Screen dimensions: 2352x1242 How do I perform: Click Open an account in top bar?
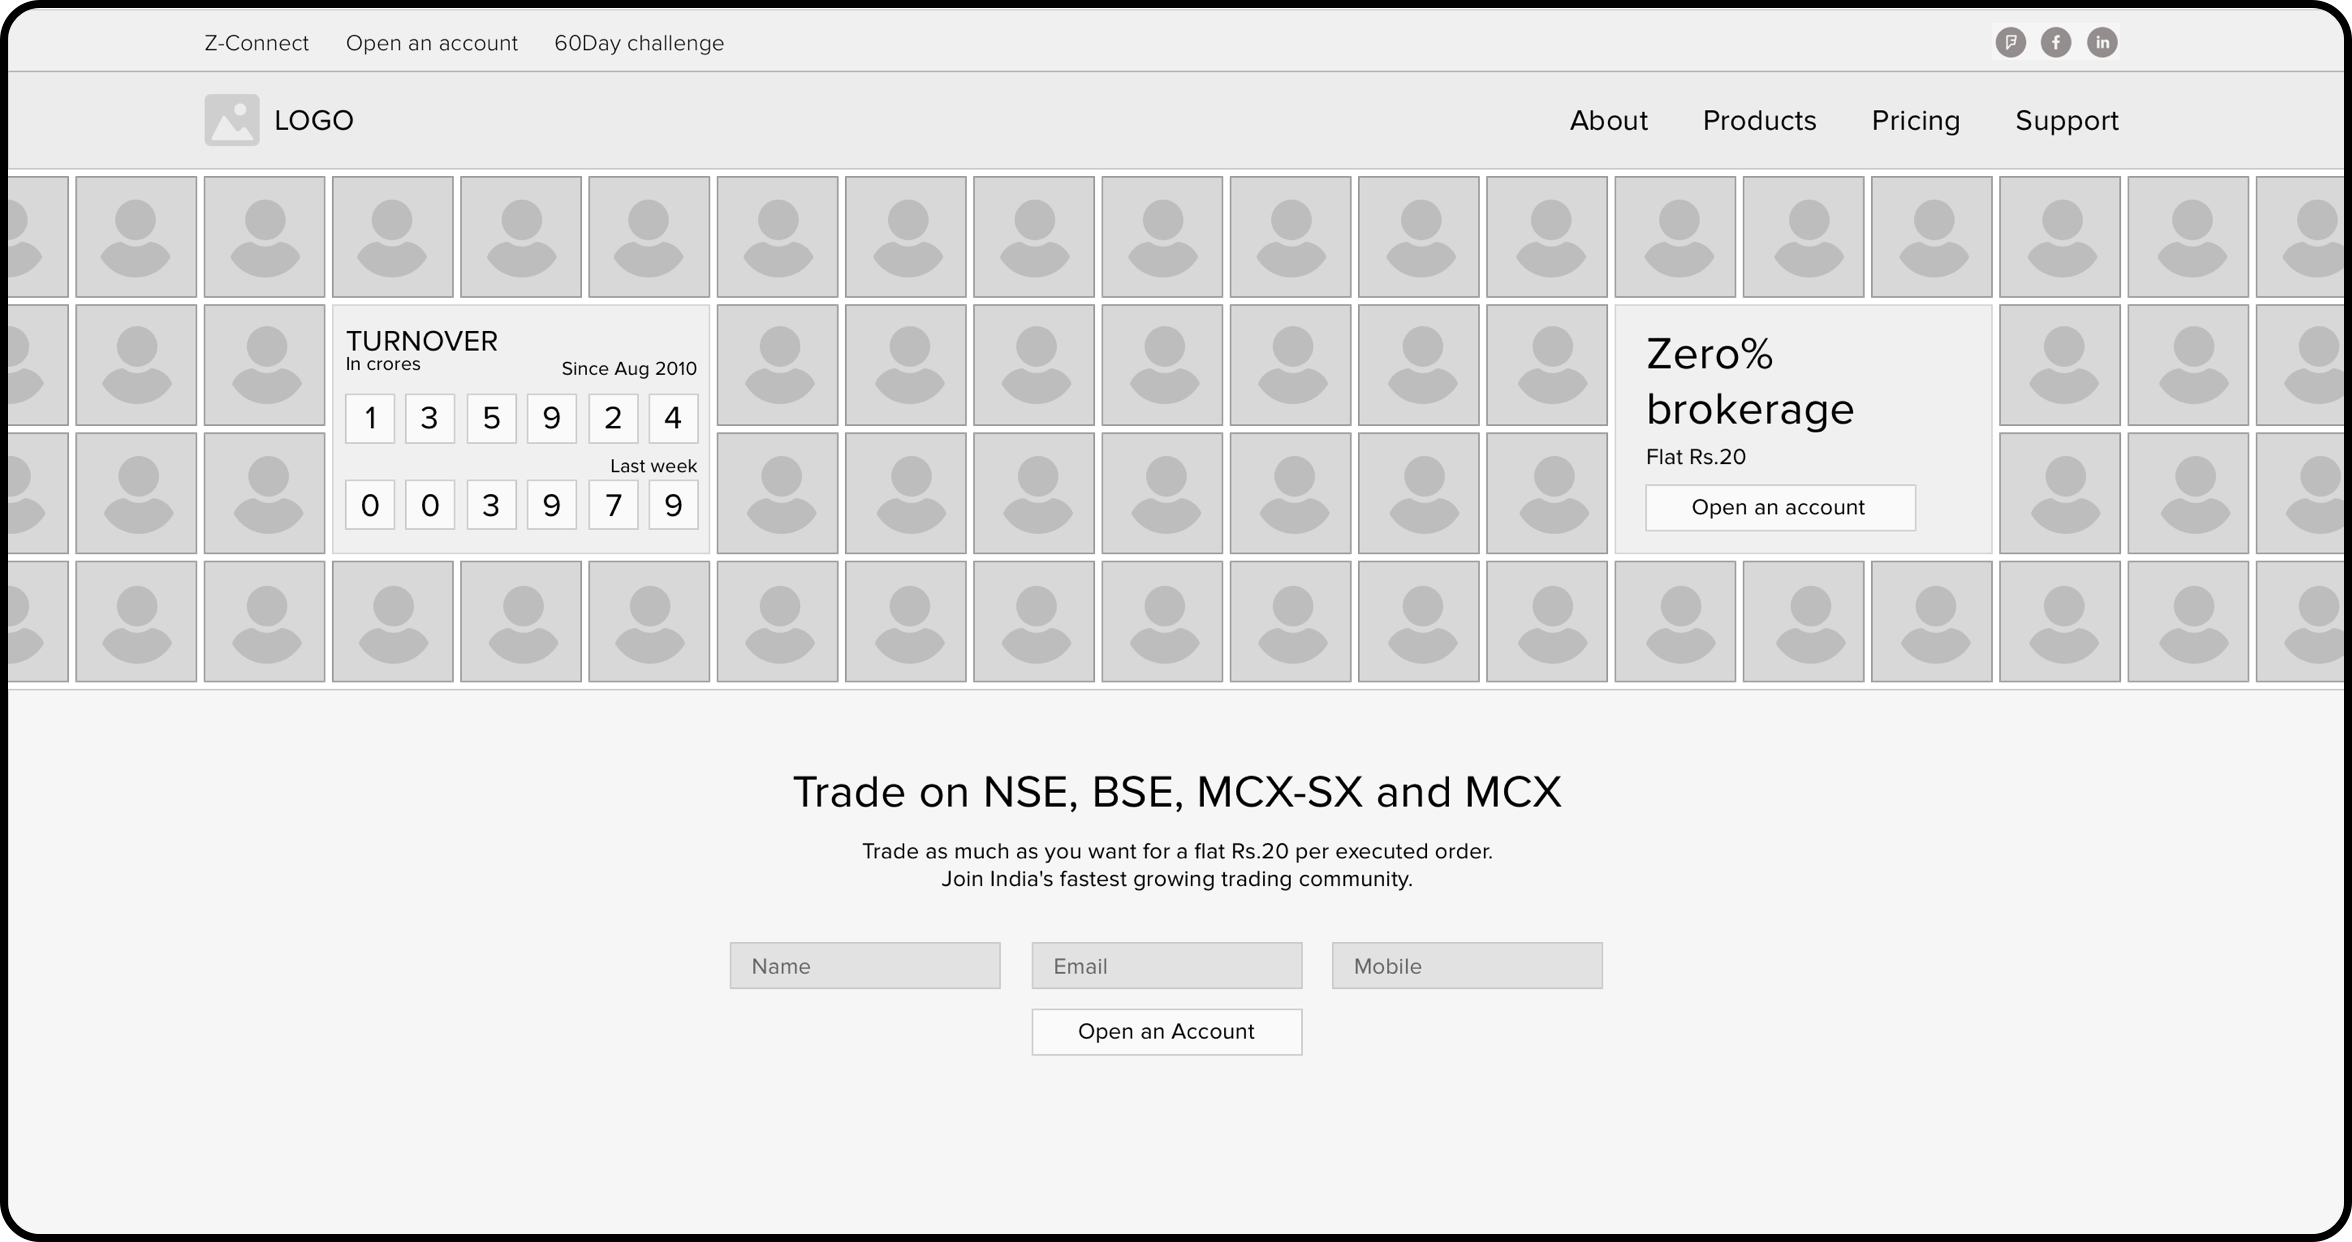pyautogui.click(x=432, y=43)
